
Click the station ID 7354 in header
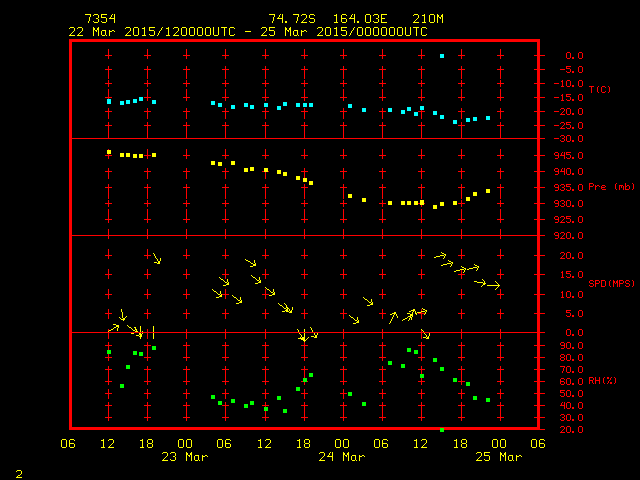point(100,19)
